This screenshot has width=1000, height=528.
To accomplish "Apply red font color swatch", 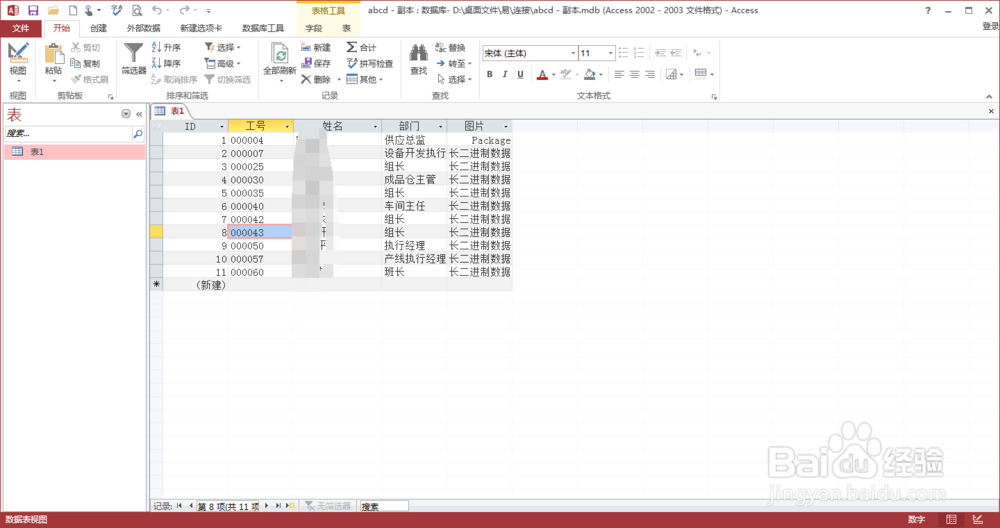I will pos(542,75).
